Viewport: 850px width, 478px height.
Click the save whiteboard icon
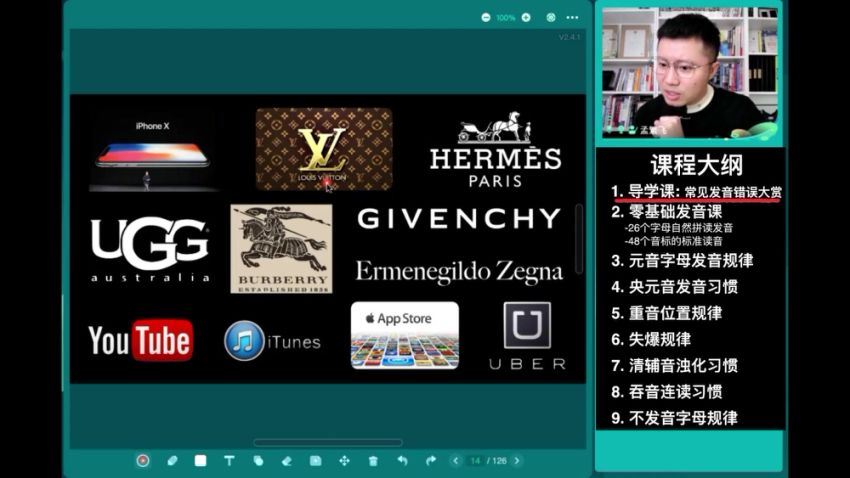tap(315, 461)
